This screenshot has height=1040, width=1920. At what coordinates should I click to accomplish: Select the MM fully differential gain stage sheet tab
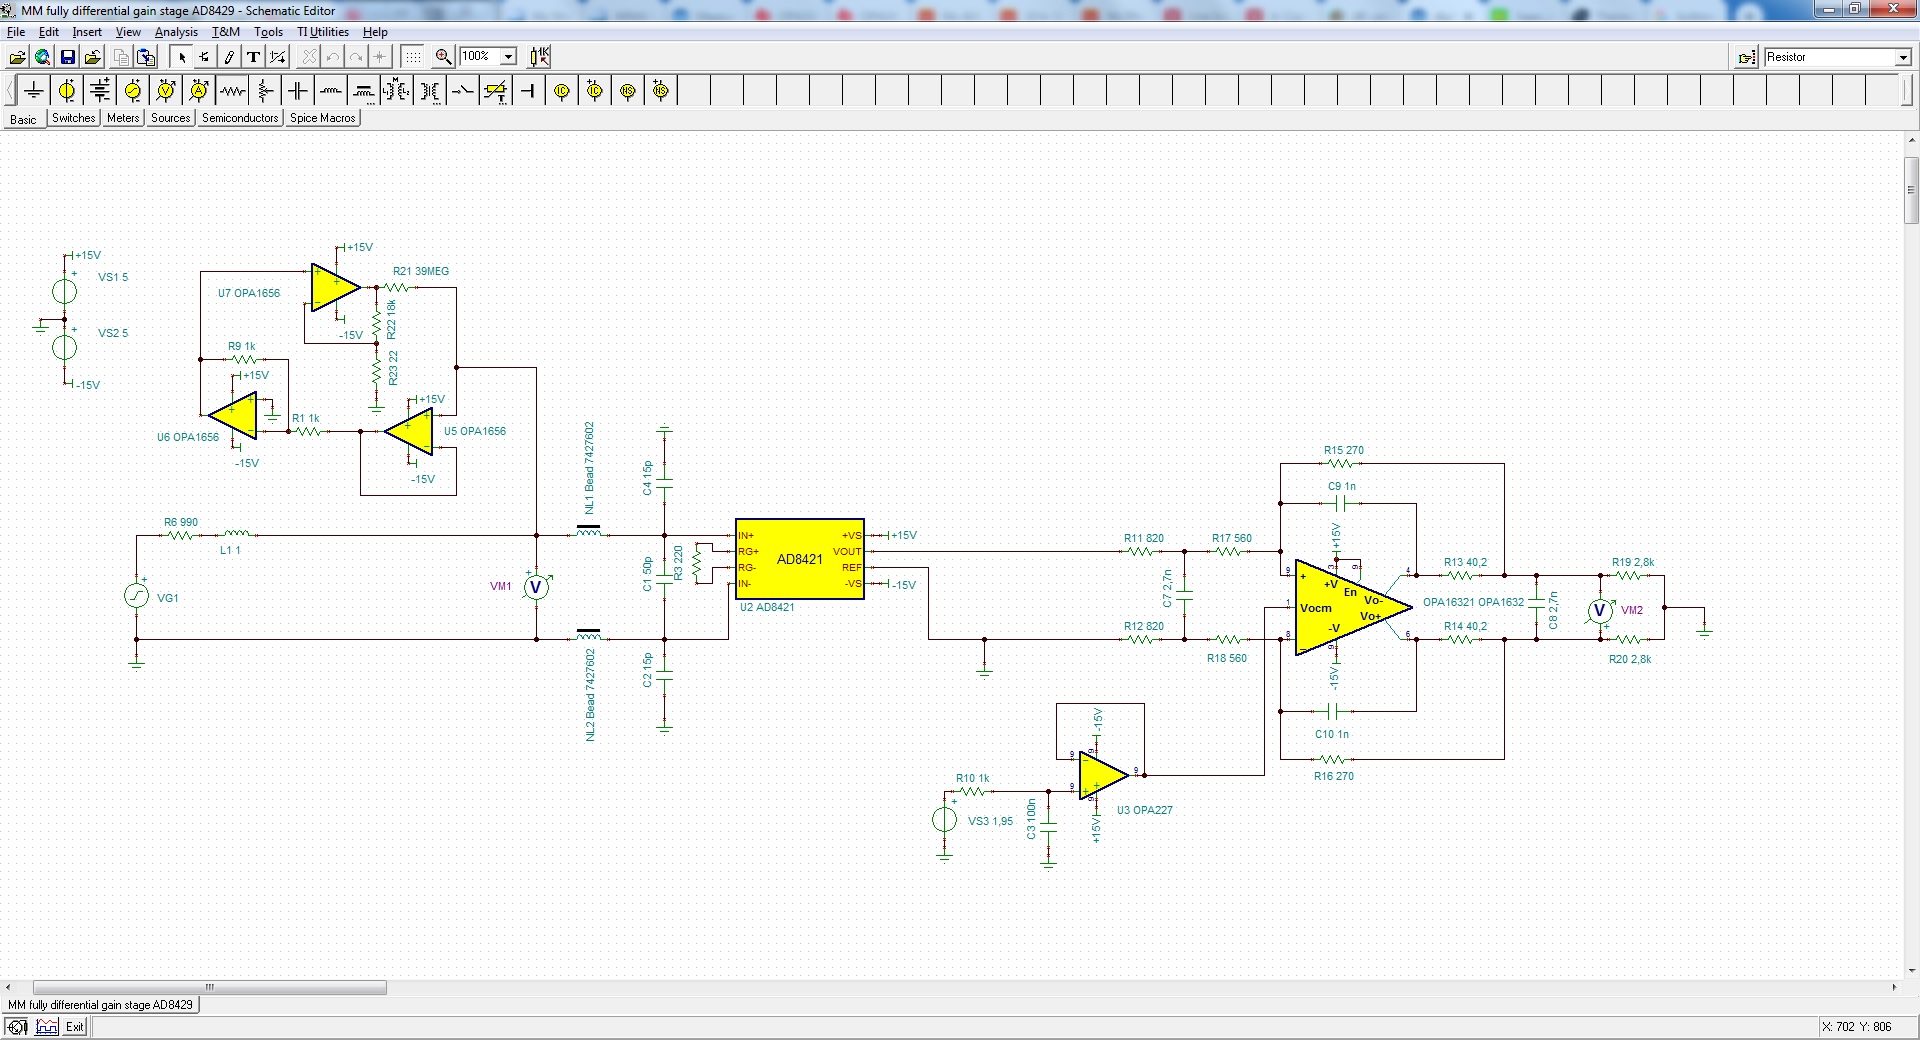pos(101,1005)
